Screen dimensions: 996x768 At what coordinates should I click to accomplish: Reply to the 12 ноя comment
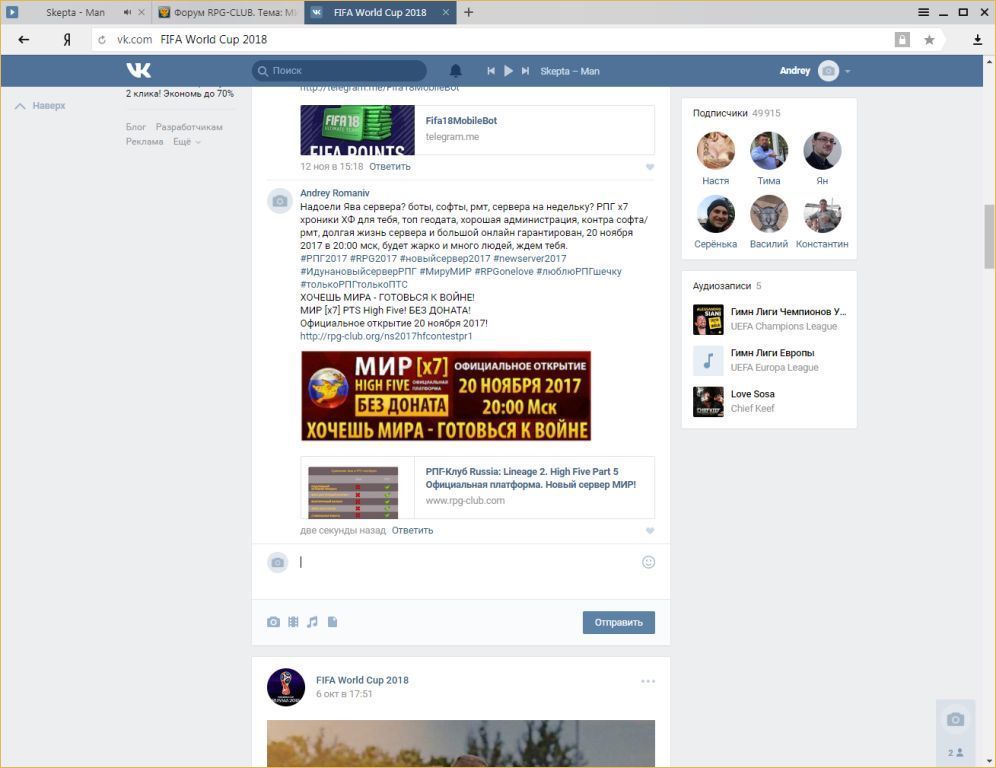(389, 166)
